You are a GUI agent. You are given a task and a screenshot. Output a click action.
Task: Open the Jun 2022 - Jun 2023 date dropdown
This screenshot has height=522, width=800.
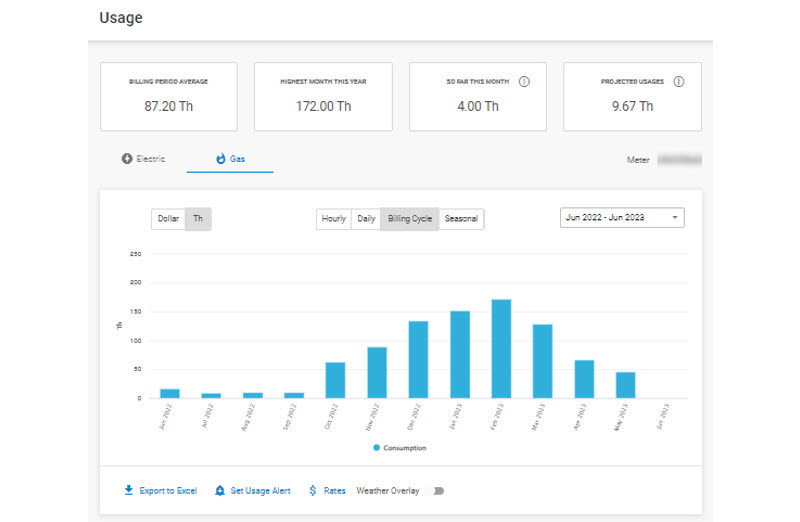(621, 218)
